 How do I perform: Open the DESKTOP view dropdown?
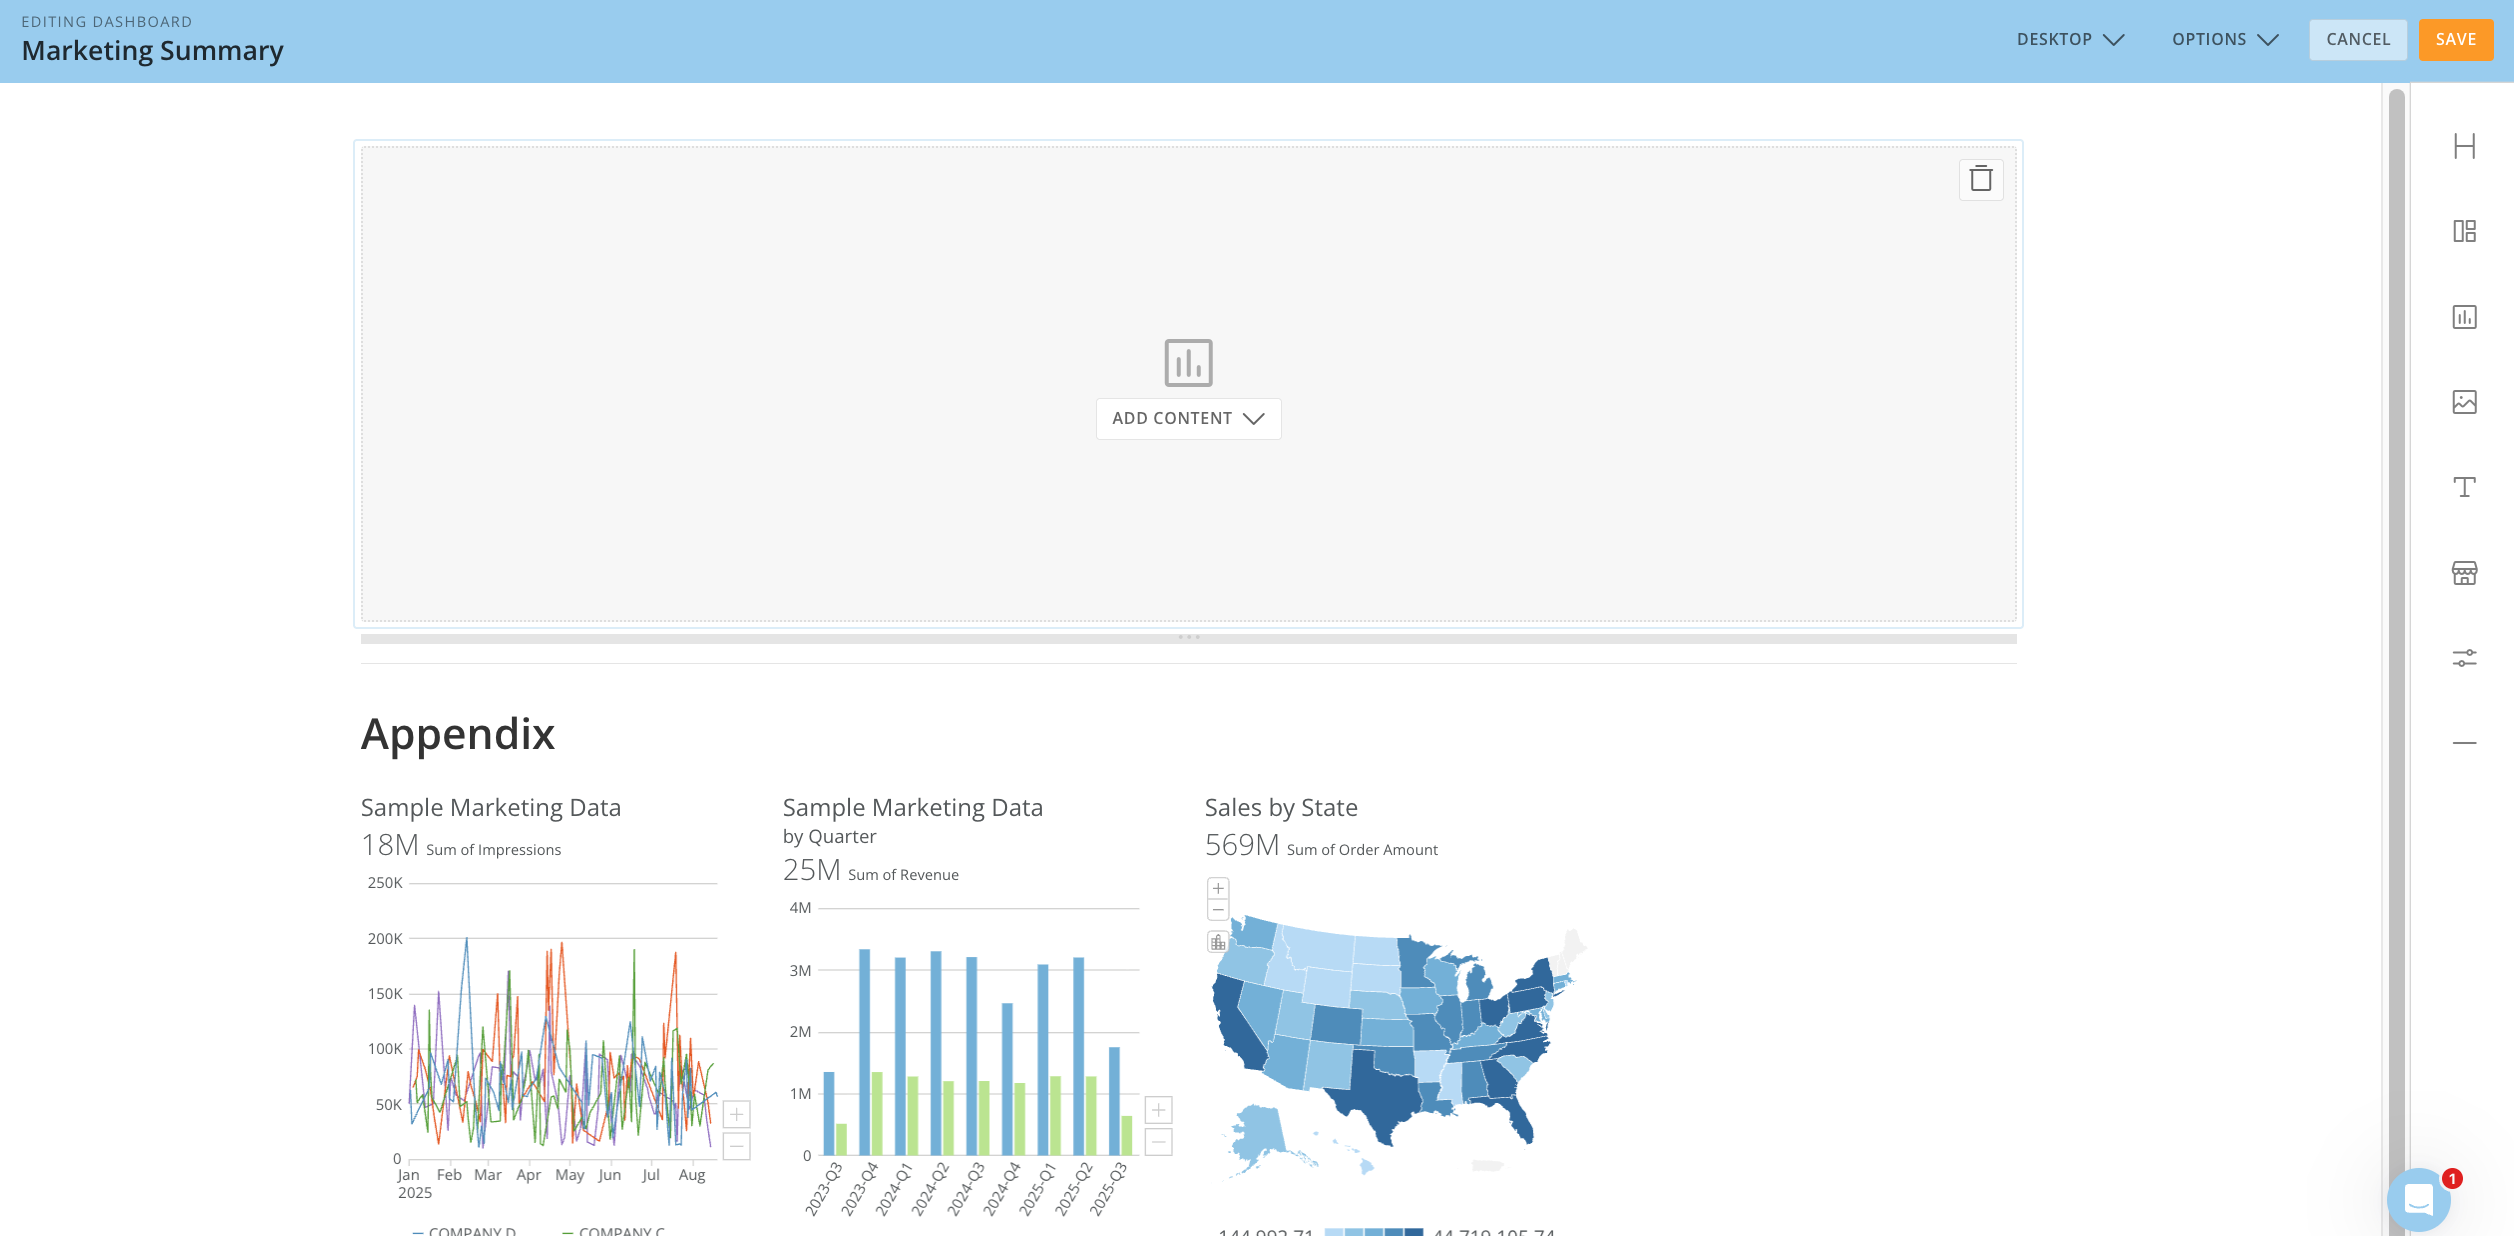click(x=2069, y=40)
